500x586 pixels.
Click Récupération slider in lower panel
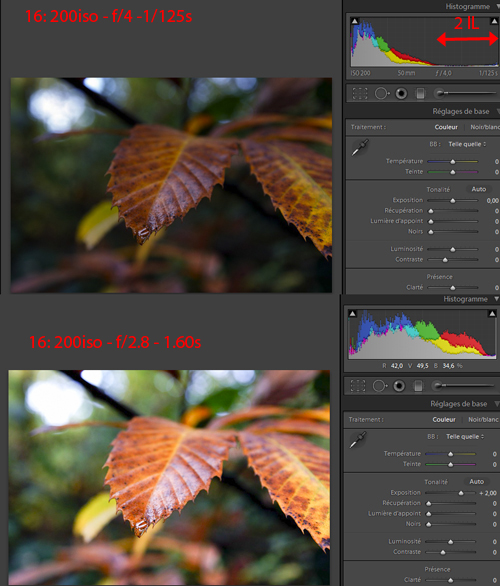(450, 503)
